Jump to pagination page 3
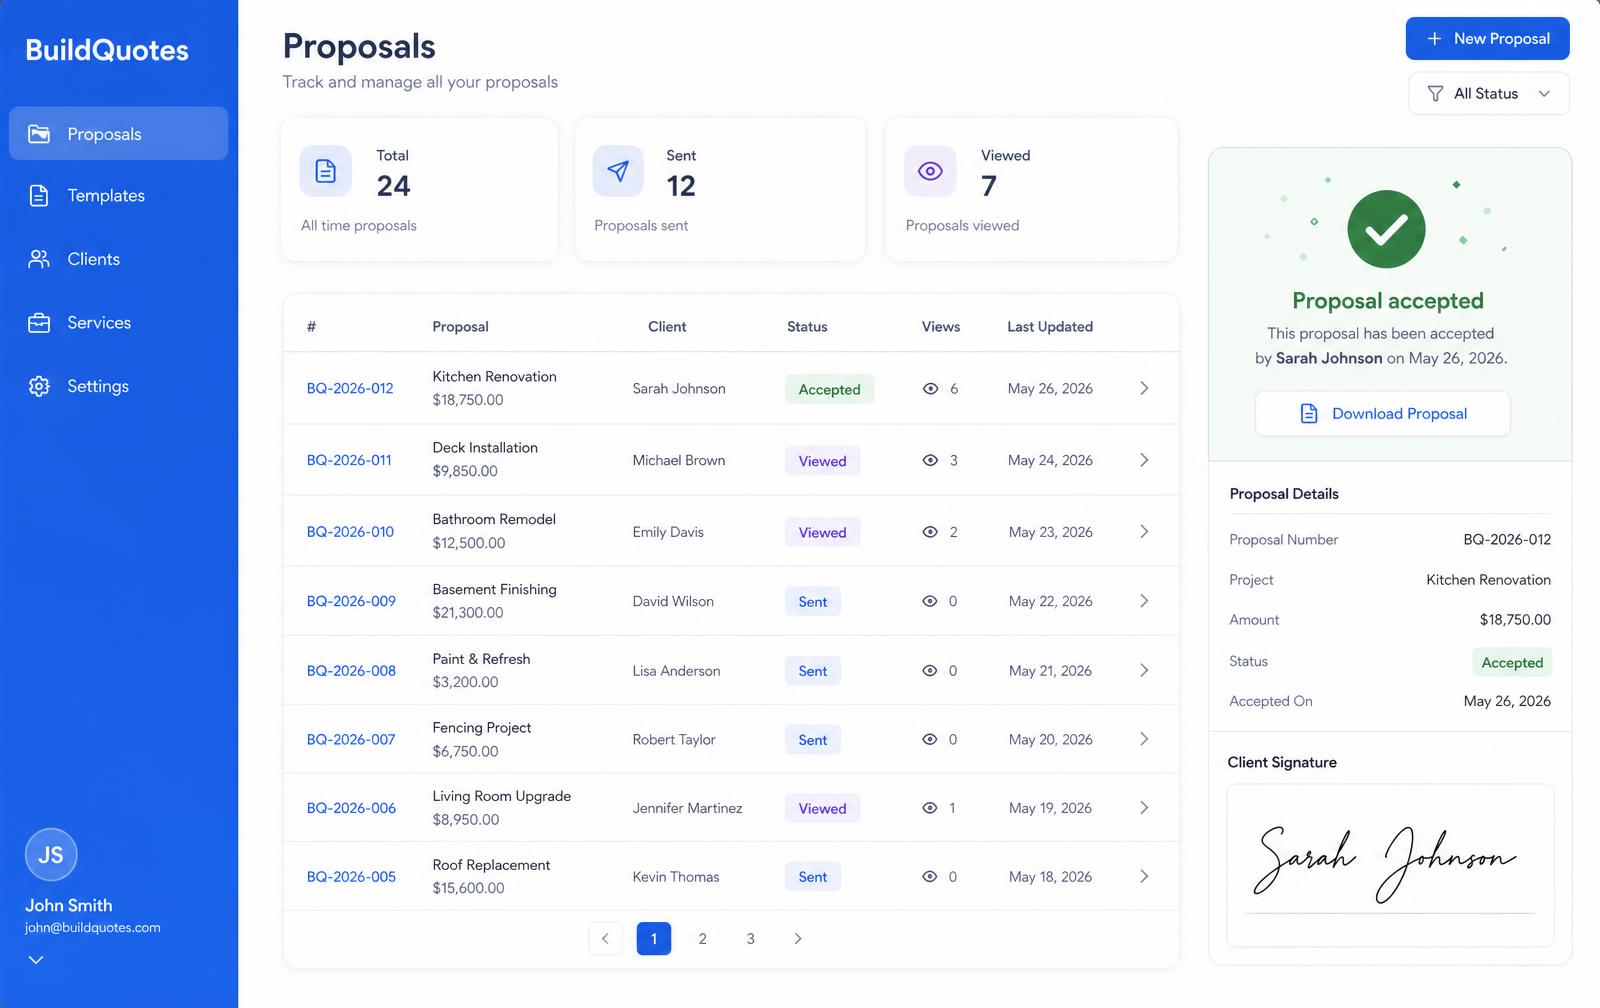 [750, 939]
